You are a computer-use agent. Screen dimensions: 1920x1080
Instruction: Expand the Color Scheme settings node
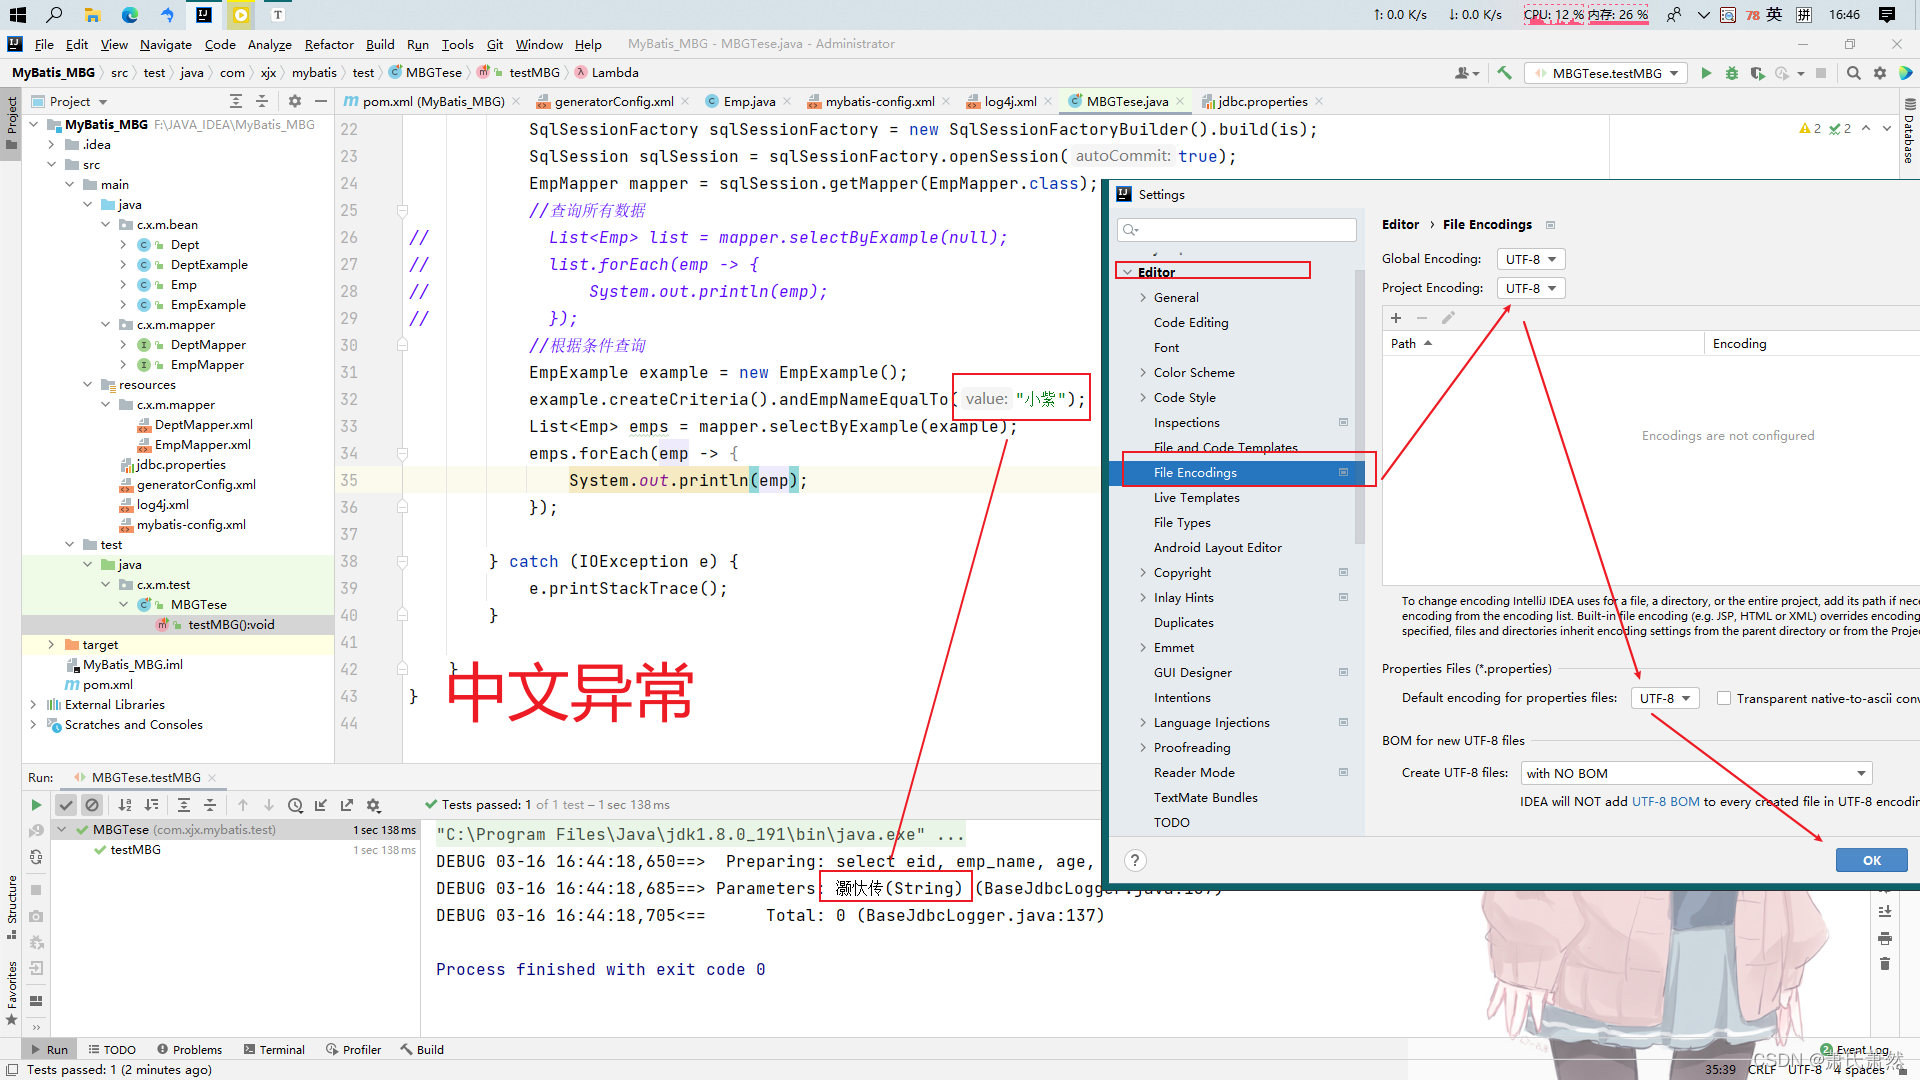point(1143,372)
